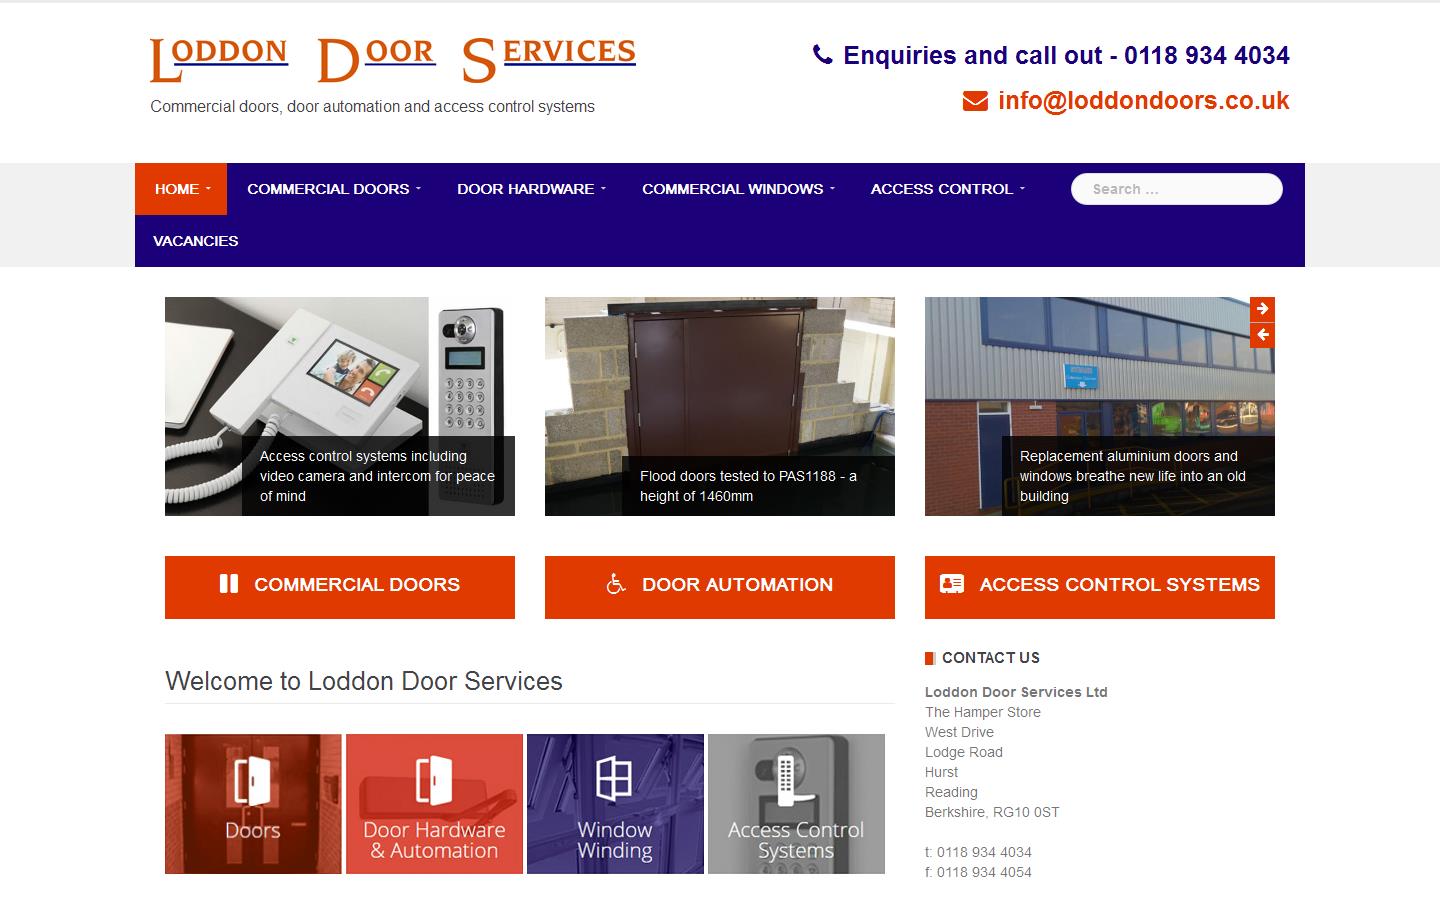Open the Window Winding tile

pyautogui.click(x=615, y=804)
